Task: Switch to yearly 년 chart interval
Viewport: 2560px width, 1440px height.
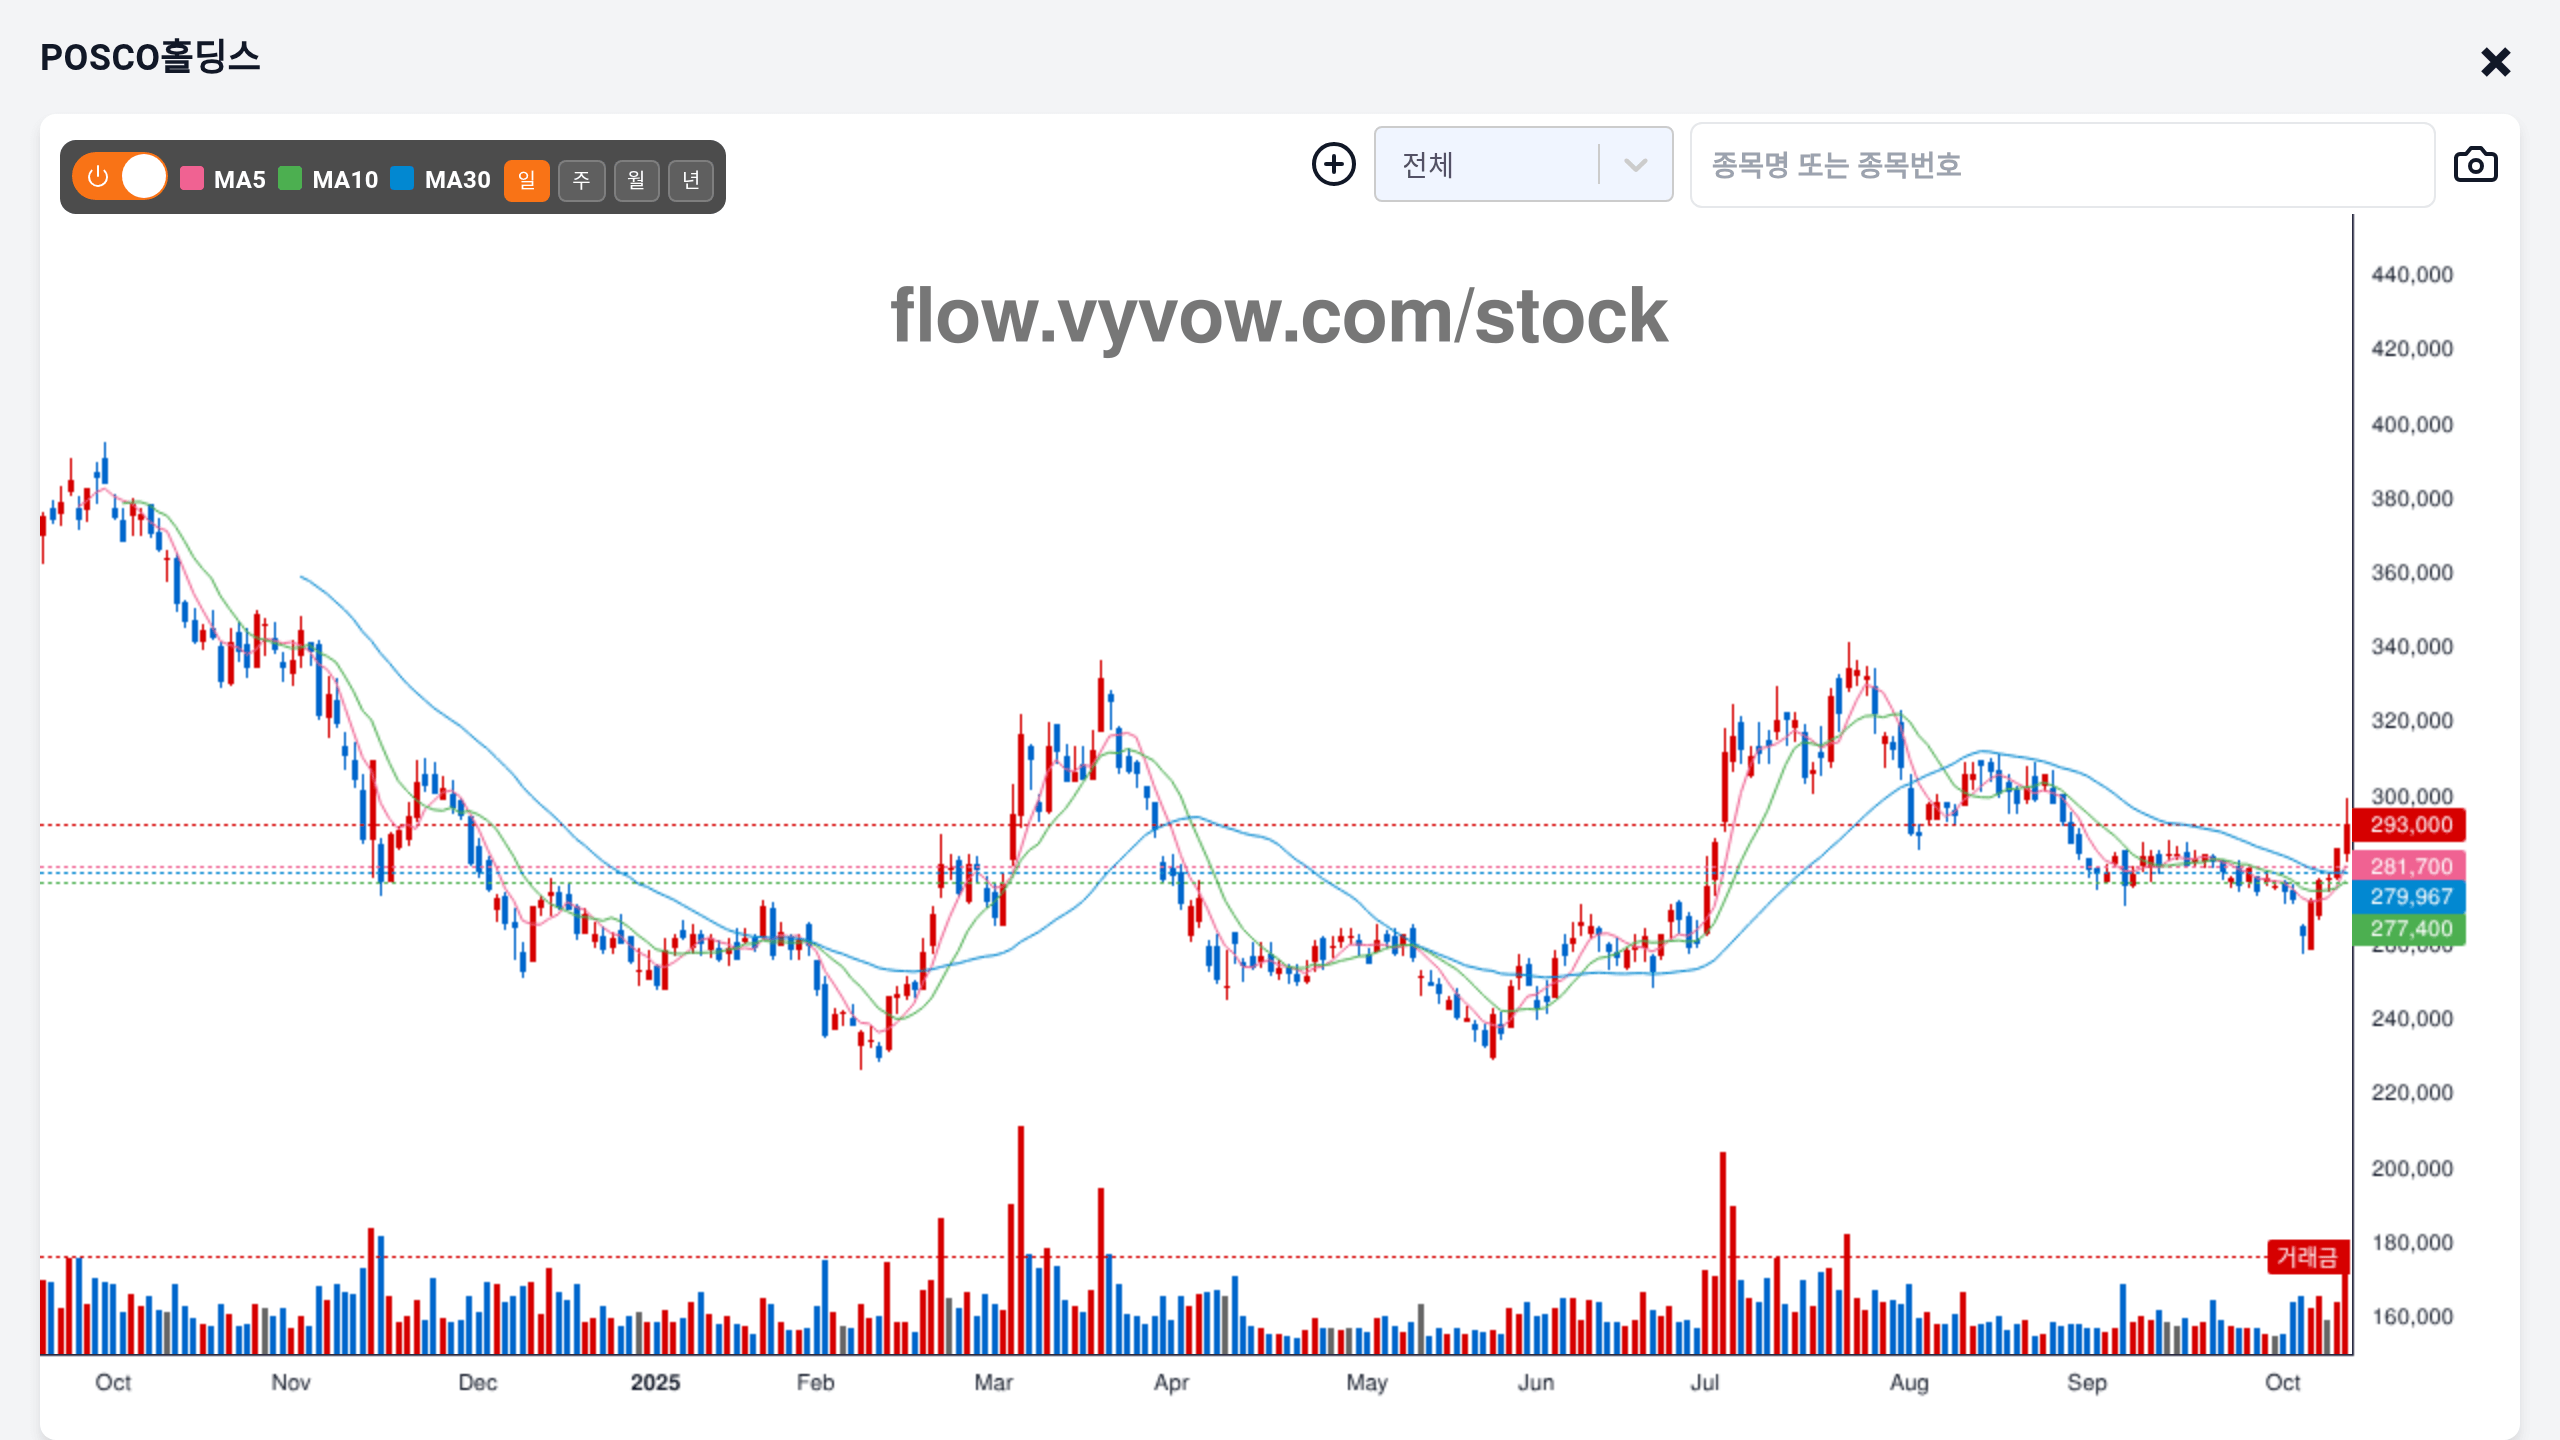Action: pos(691,180)
